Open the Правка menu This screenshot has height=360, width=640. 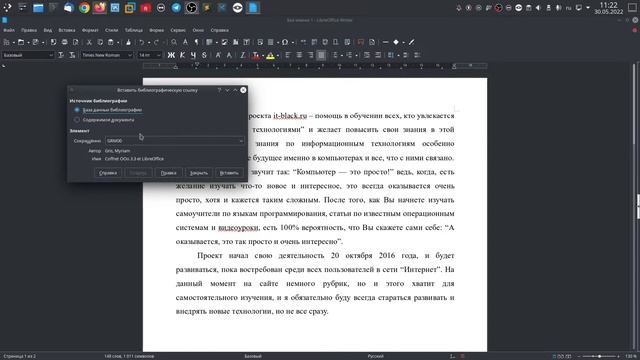(29, 30)
